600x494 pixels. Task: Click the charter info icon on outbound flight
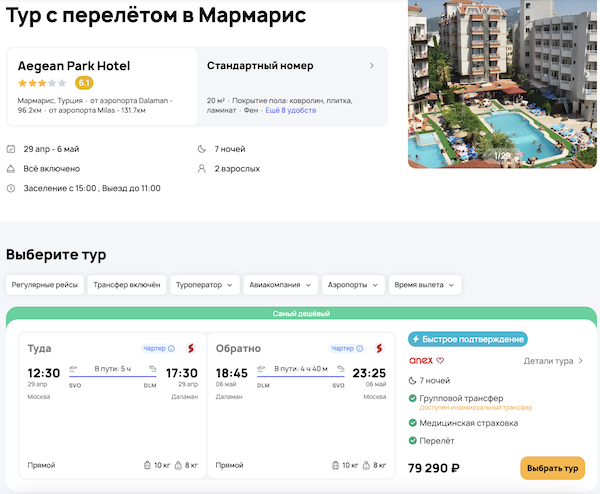(171, 349)
